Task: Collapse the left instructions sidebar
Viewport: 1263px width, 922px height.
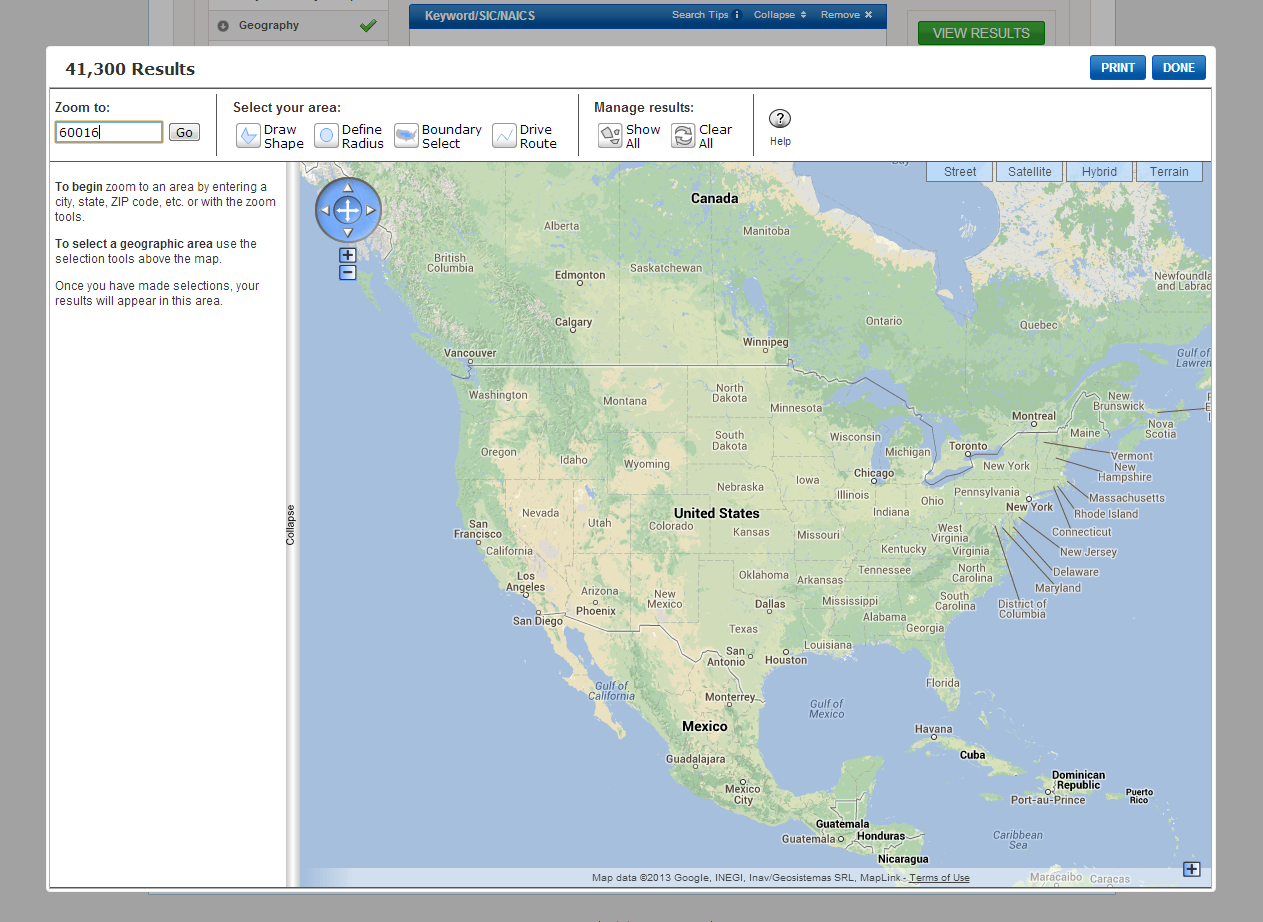Action: coord(291,524)
